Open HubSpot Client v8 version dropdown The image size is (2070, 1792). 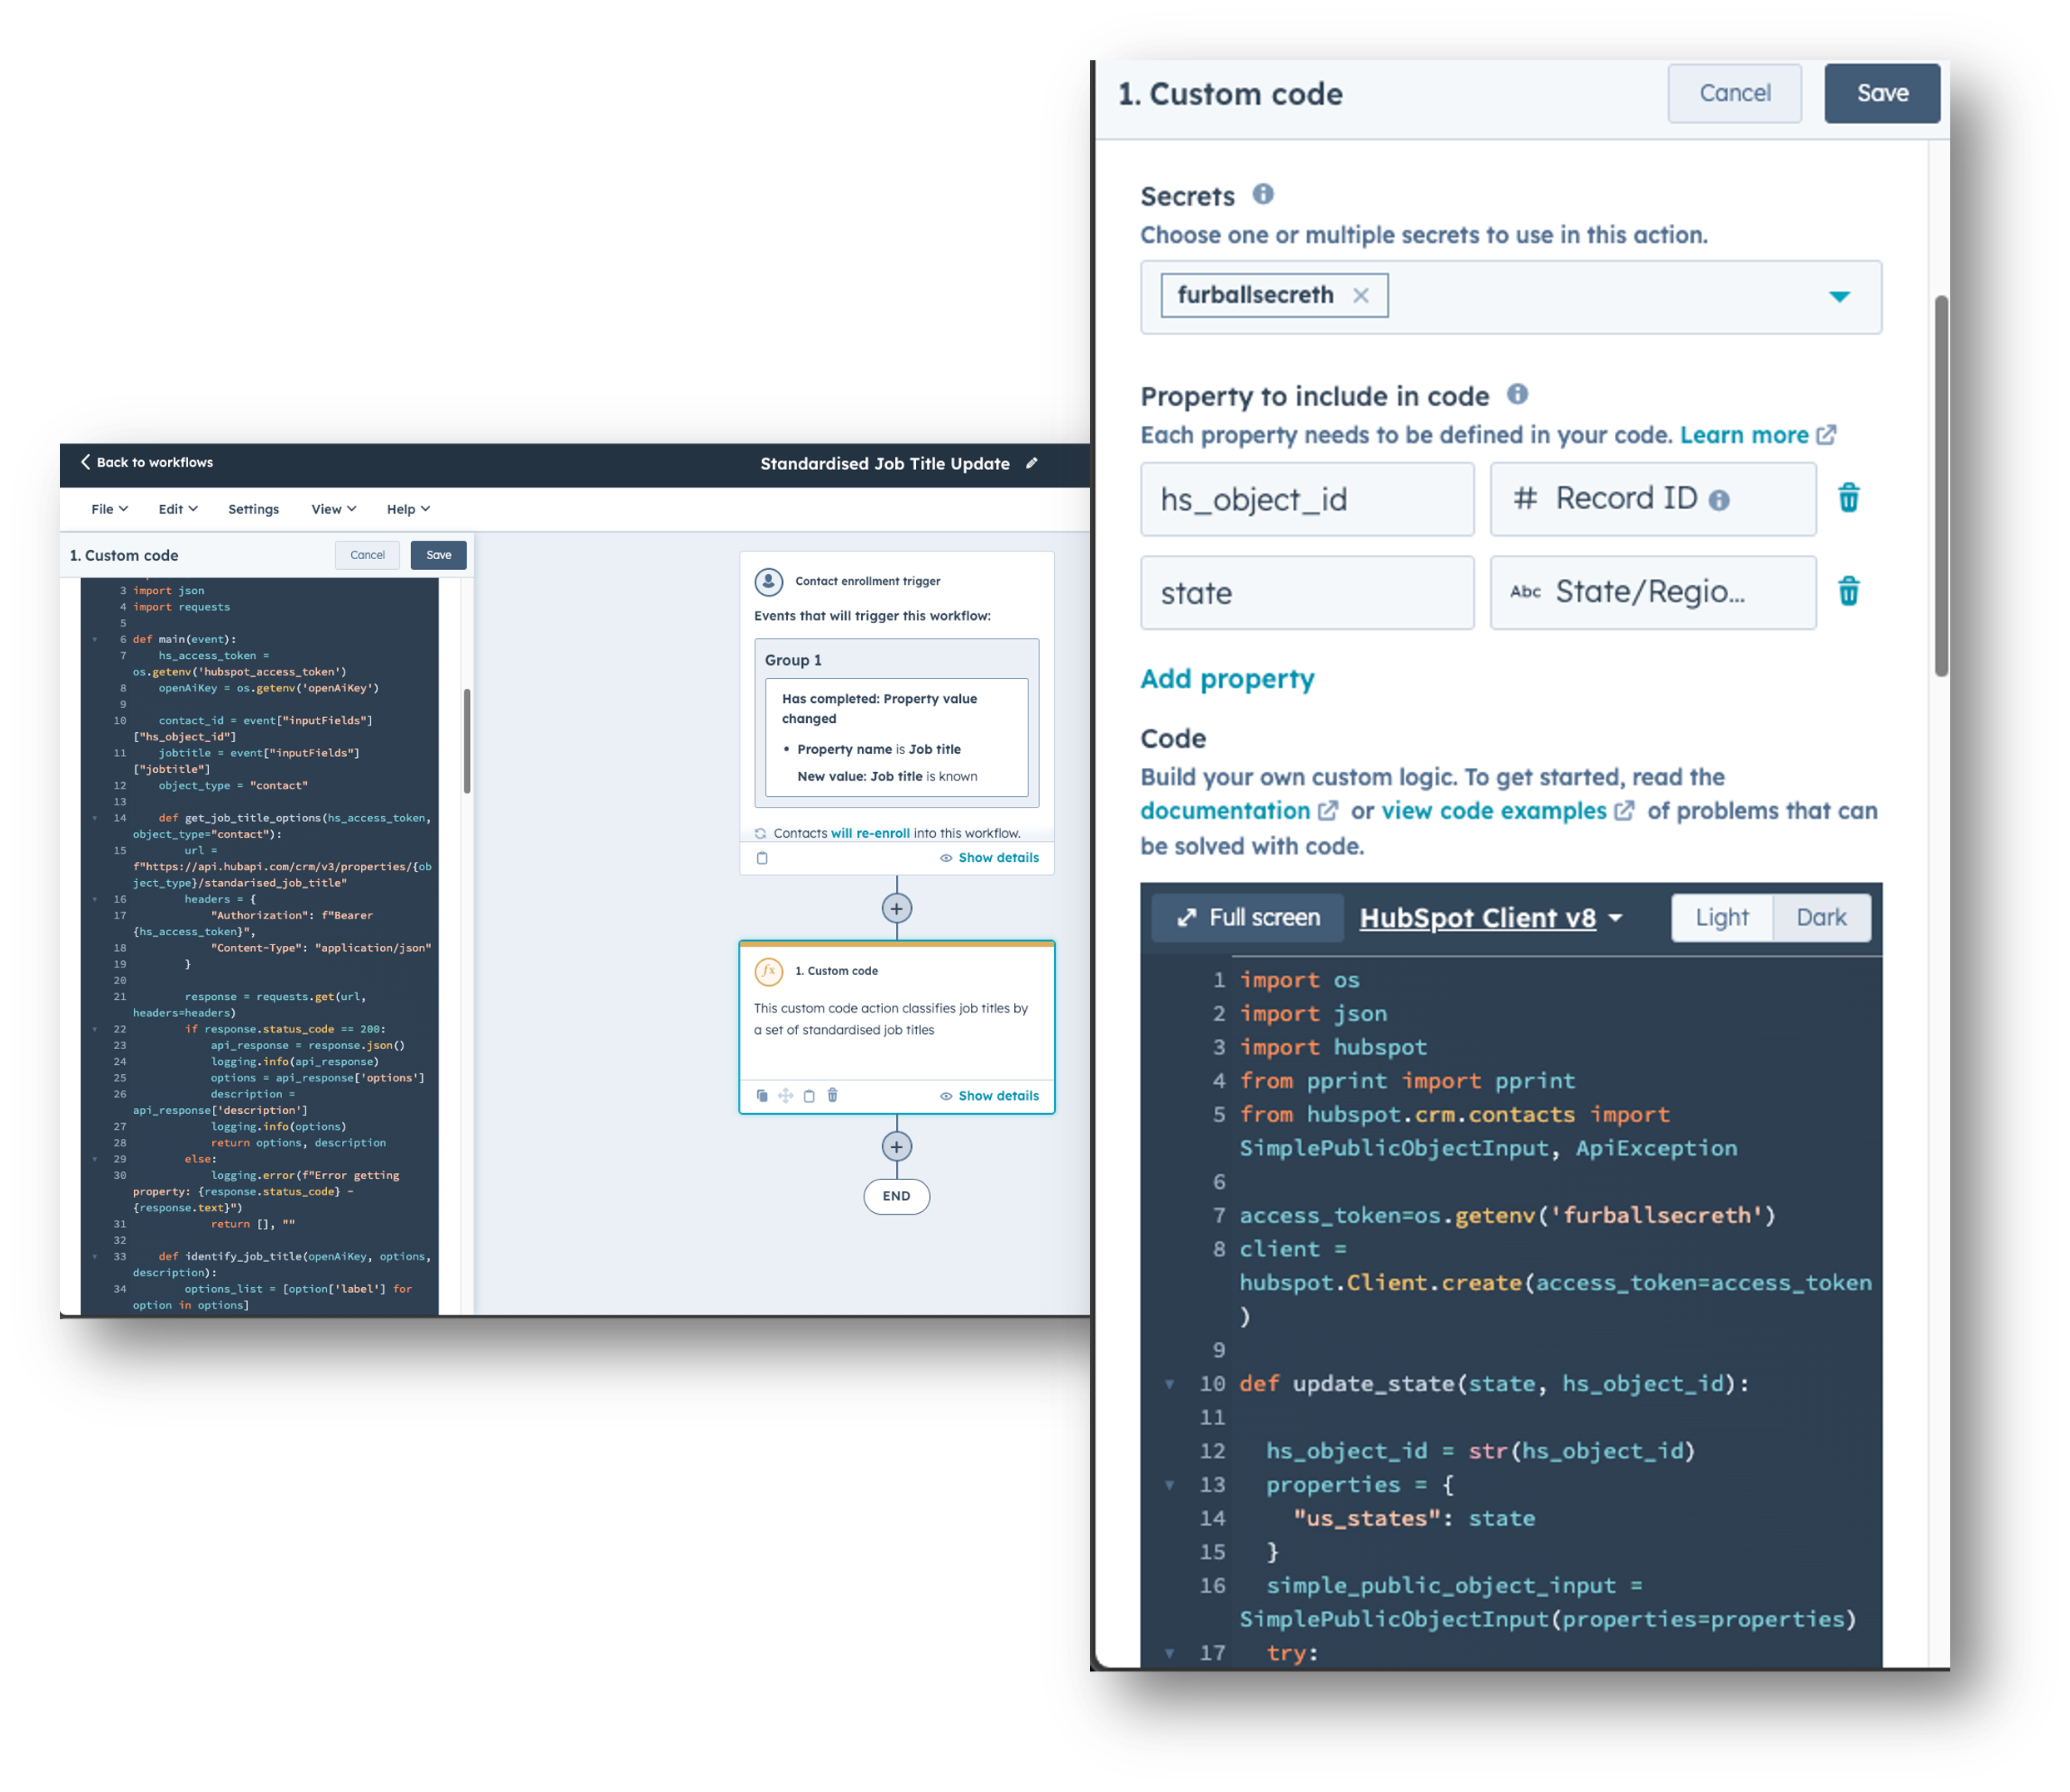pos(1490,918)
